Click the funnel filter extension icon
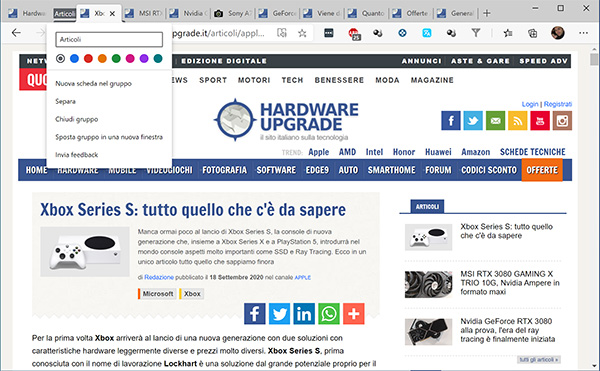This screenshot has height=371, width=600. [476, 33]
